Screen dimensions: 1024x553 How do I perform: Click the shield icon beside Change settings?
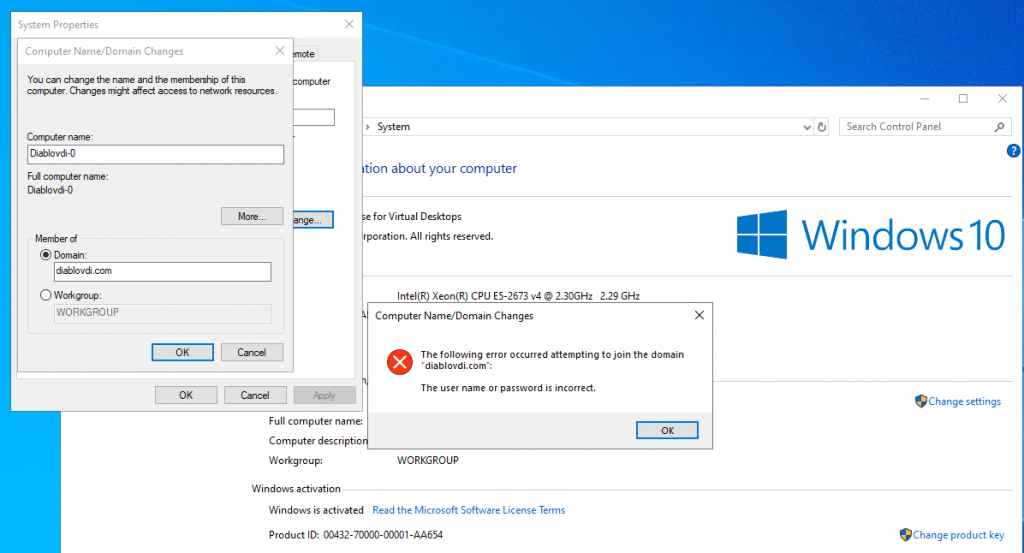921,401
